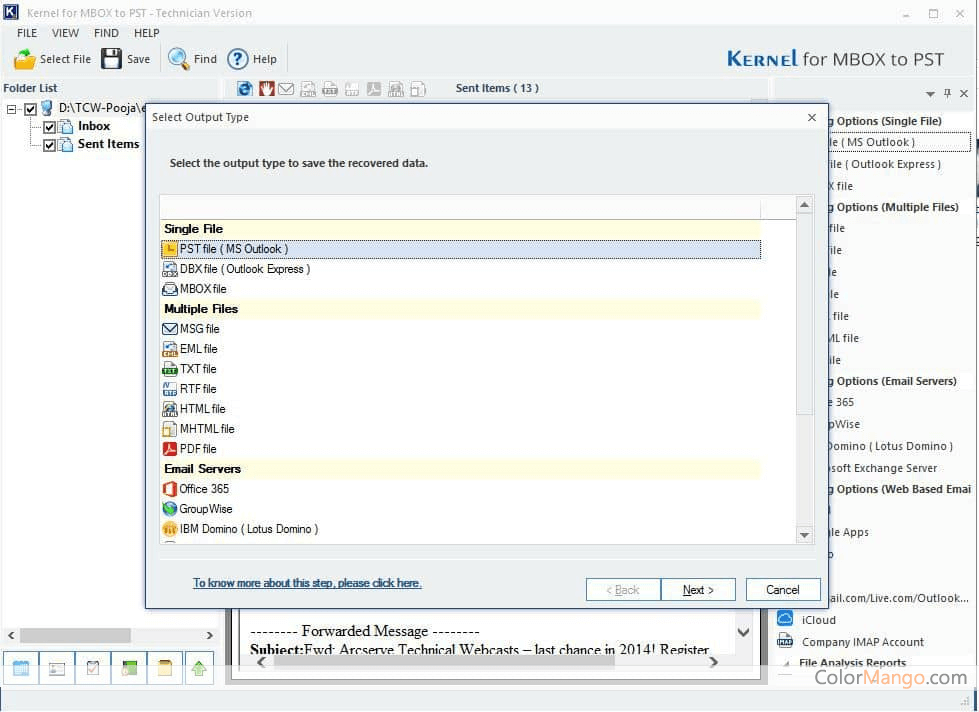Open the yellow notes icon
979x712 pixels.
(165, 668)
